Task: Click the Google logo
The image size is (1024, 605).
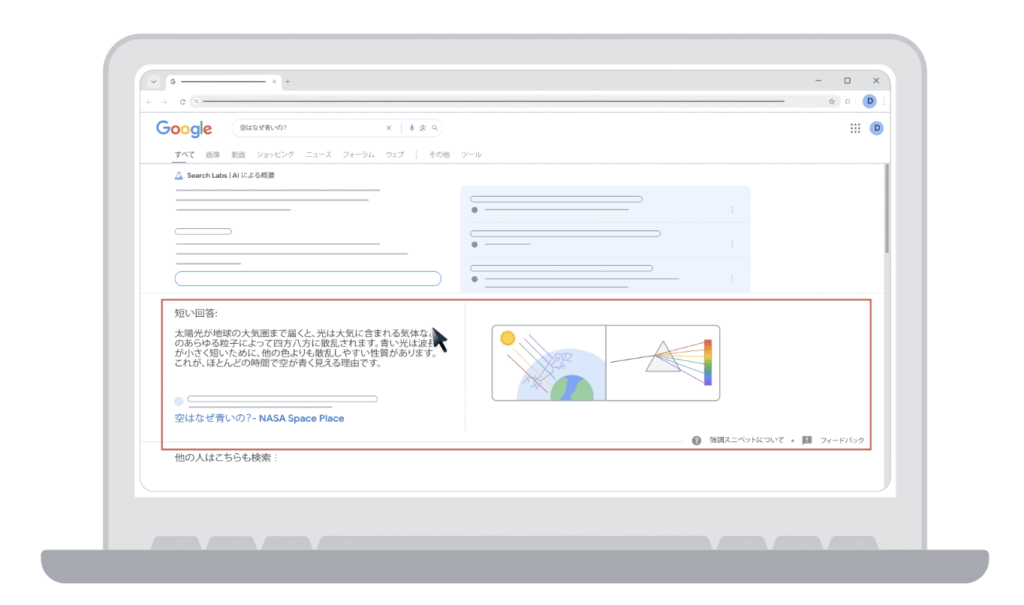Action: pos(184,129)
